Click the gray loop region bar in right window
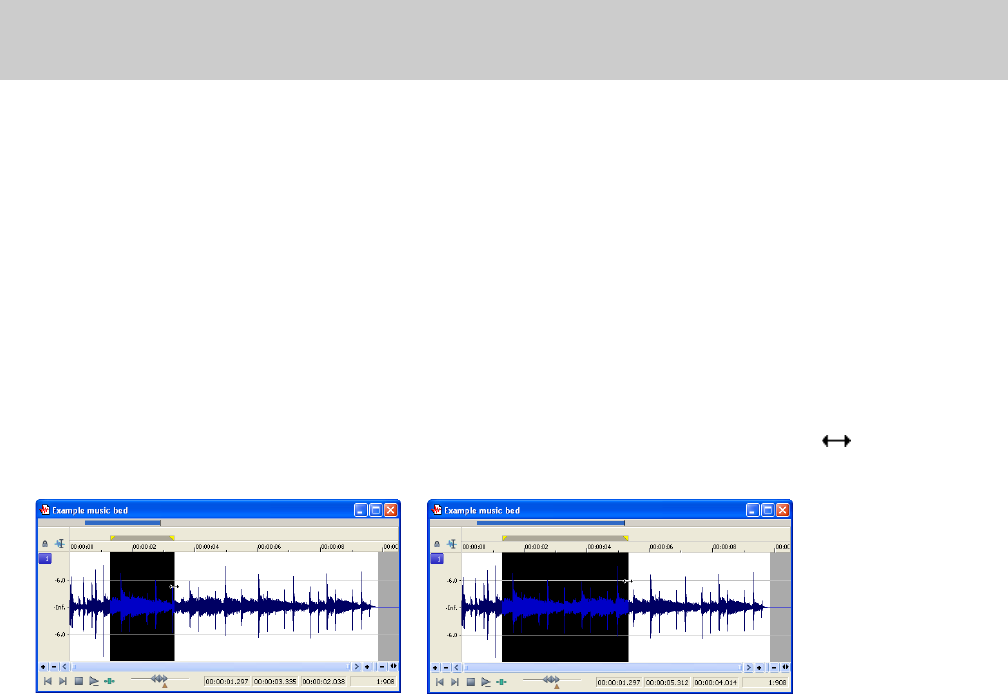This screenshot has height=694, width=1008. [565, 538]
